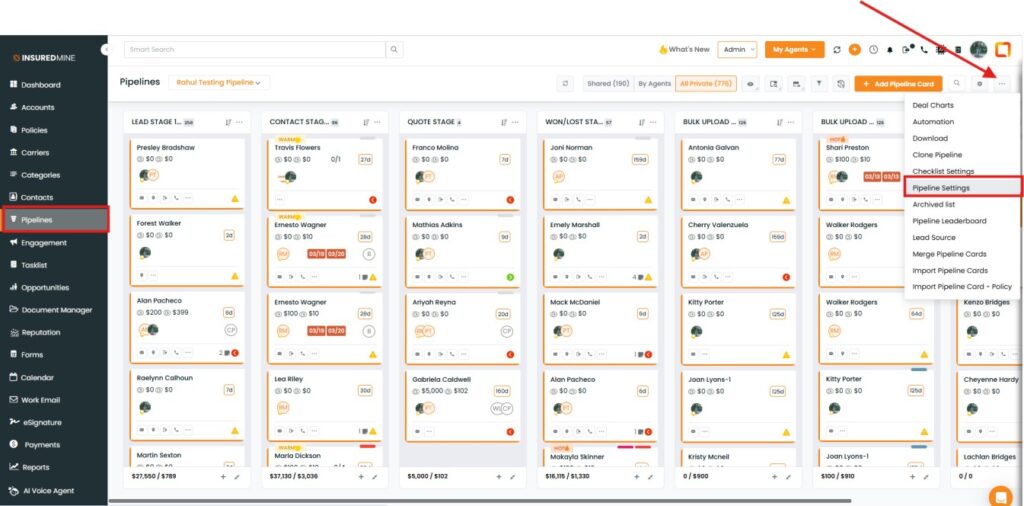Open Pipeline Settings from the dropdown menu
Image resolution: width=1024 pixels, height=506 pixels.
tap(941, 187)
